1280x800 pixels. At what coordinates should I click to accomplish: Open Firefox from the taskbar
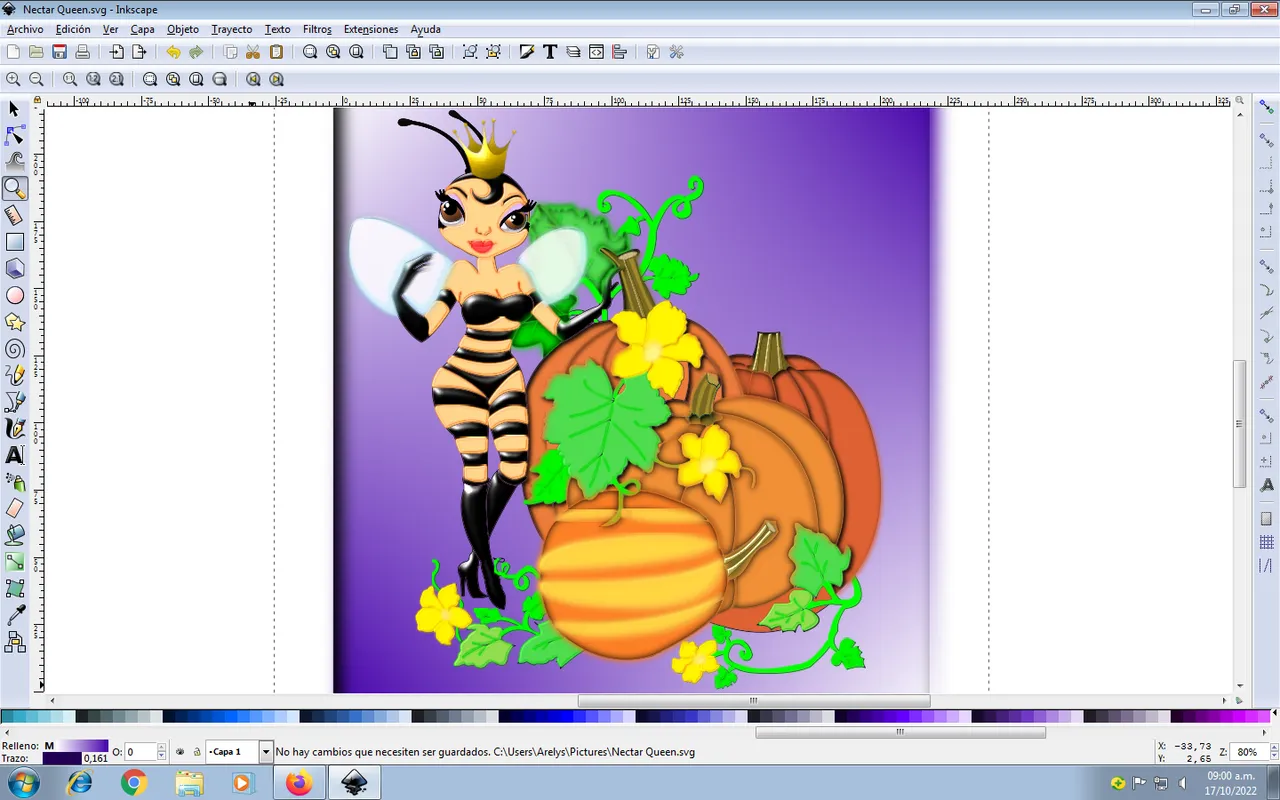point(298,782)
